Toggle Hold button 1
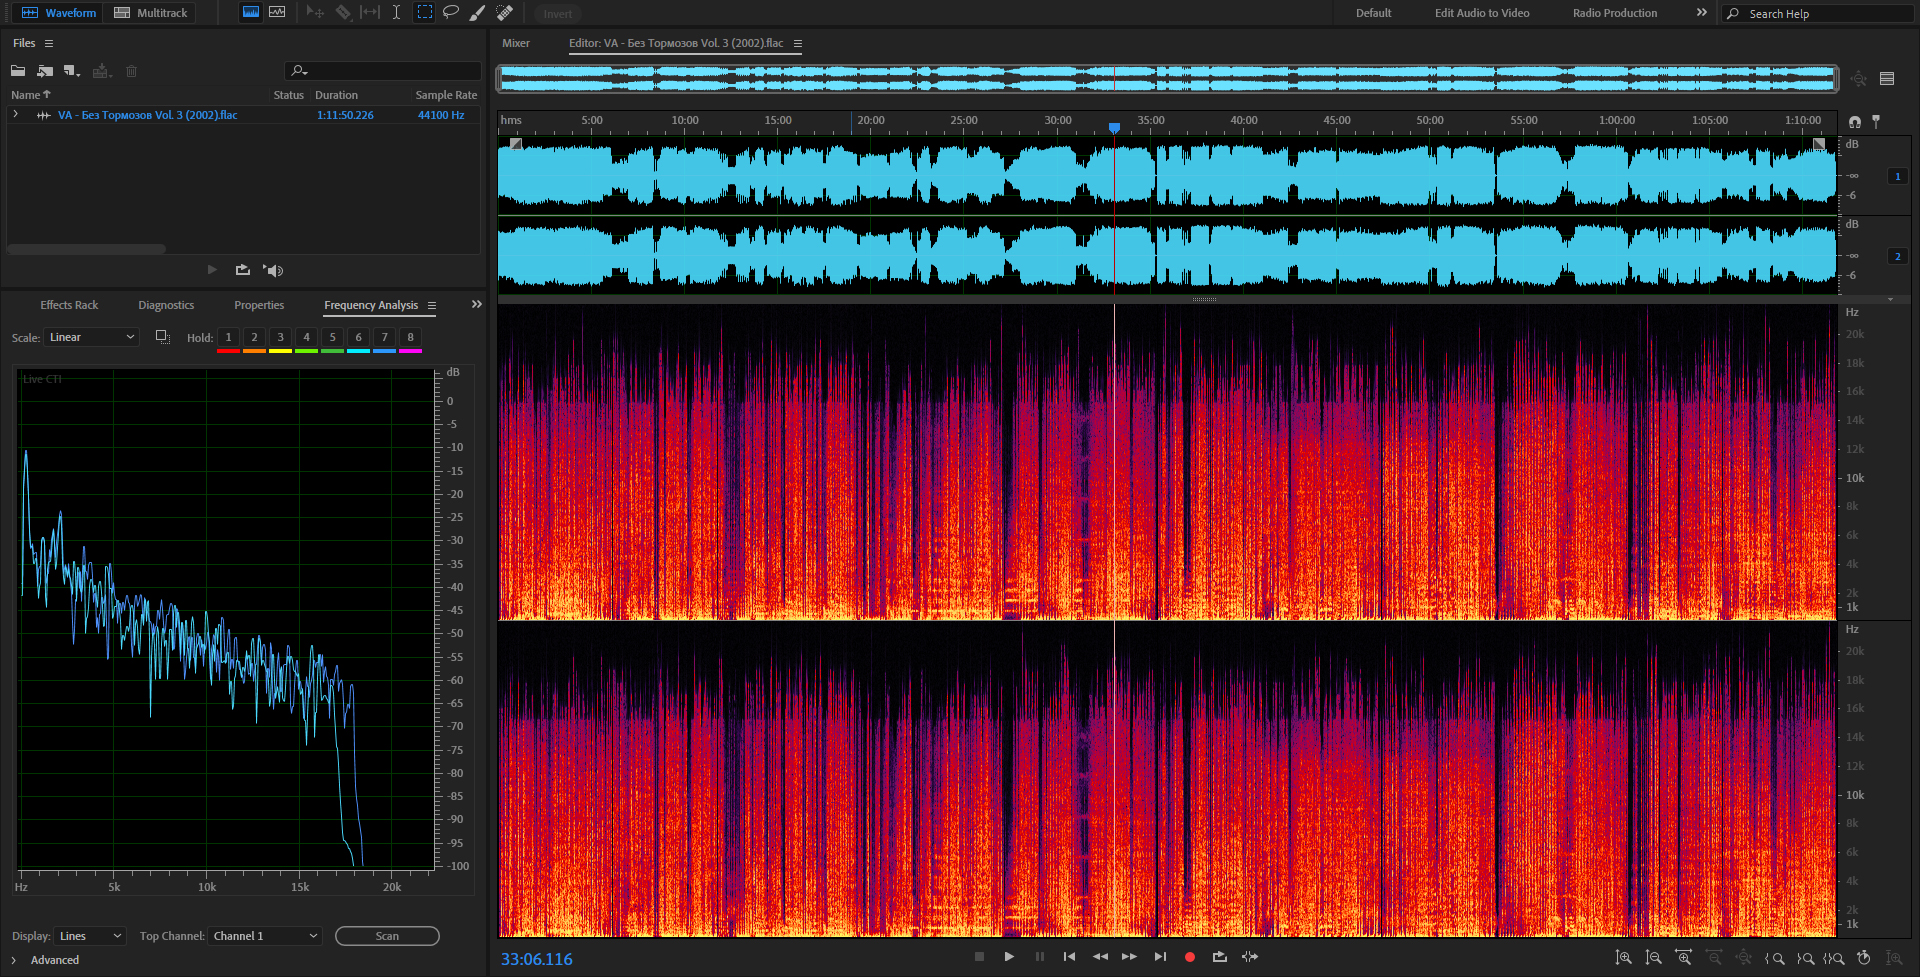The image size is (1920, 977). [228, 338]
